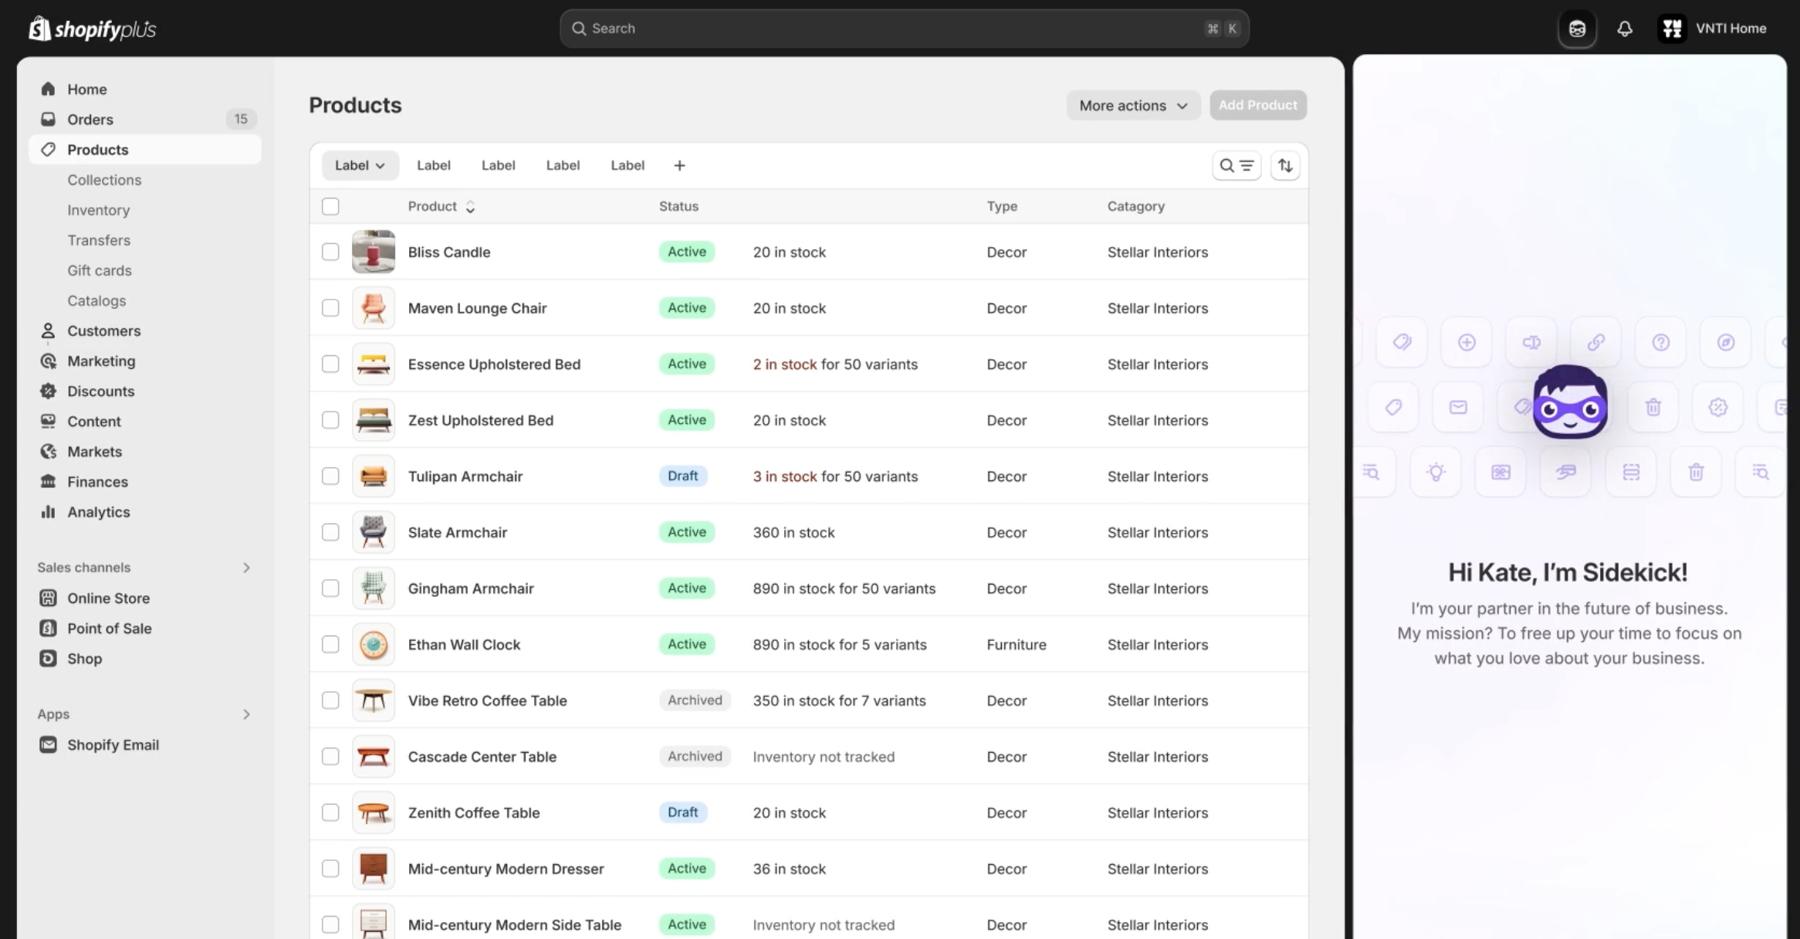Open the Sidekick assistant icon in top bar

[1577, 29]
